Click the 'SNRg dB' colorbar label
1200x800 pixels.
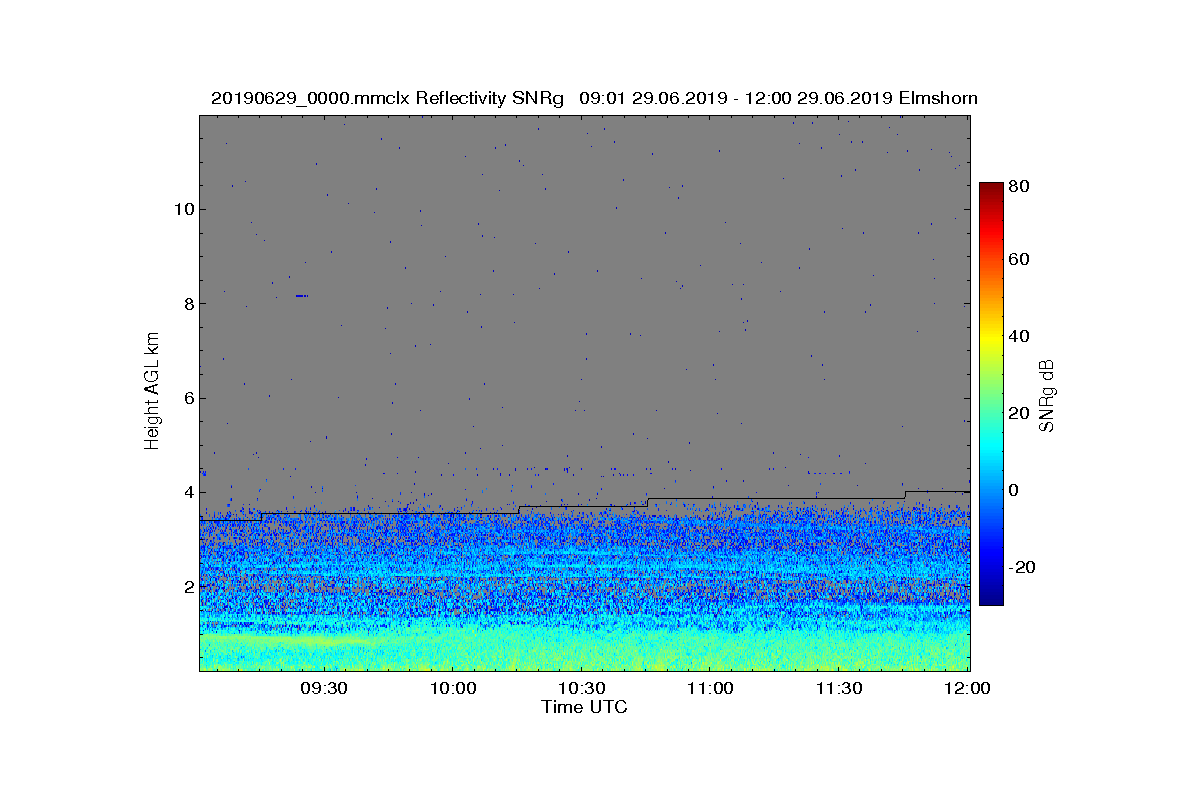1046,395
